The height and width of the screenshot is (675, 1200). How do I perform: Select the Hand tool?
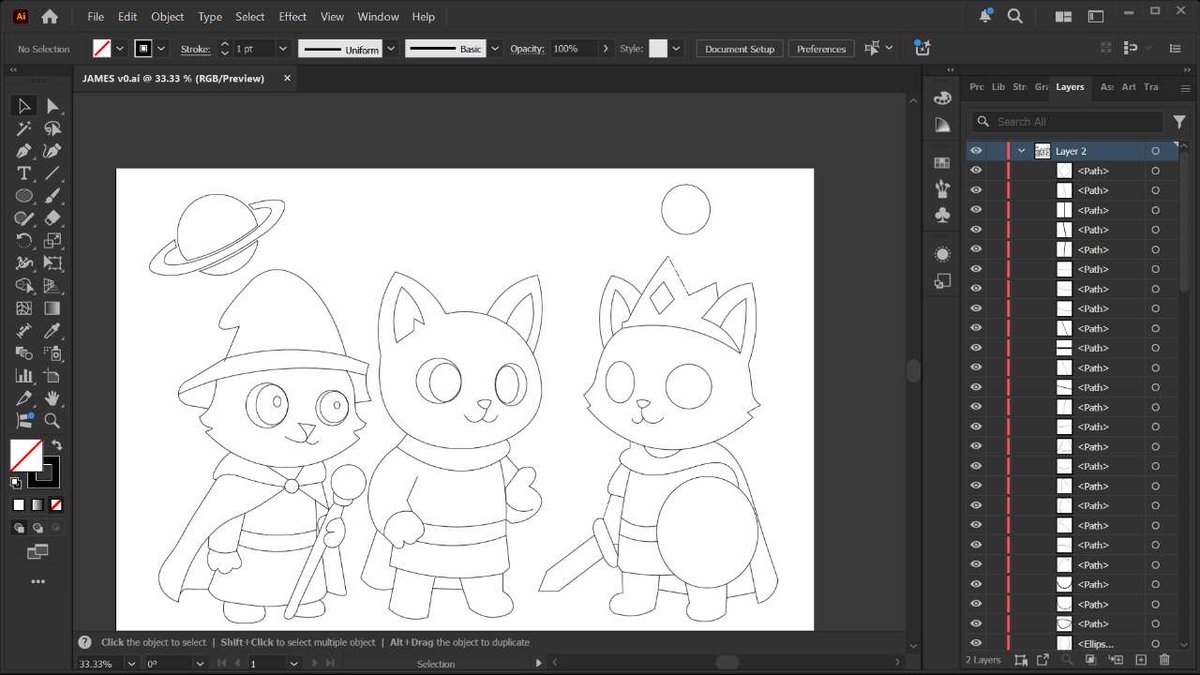53,399
